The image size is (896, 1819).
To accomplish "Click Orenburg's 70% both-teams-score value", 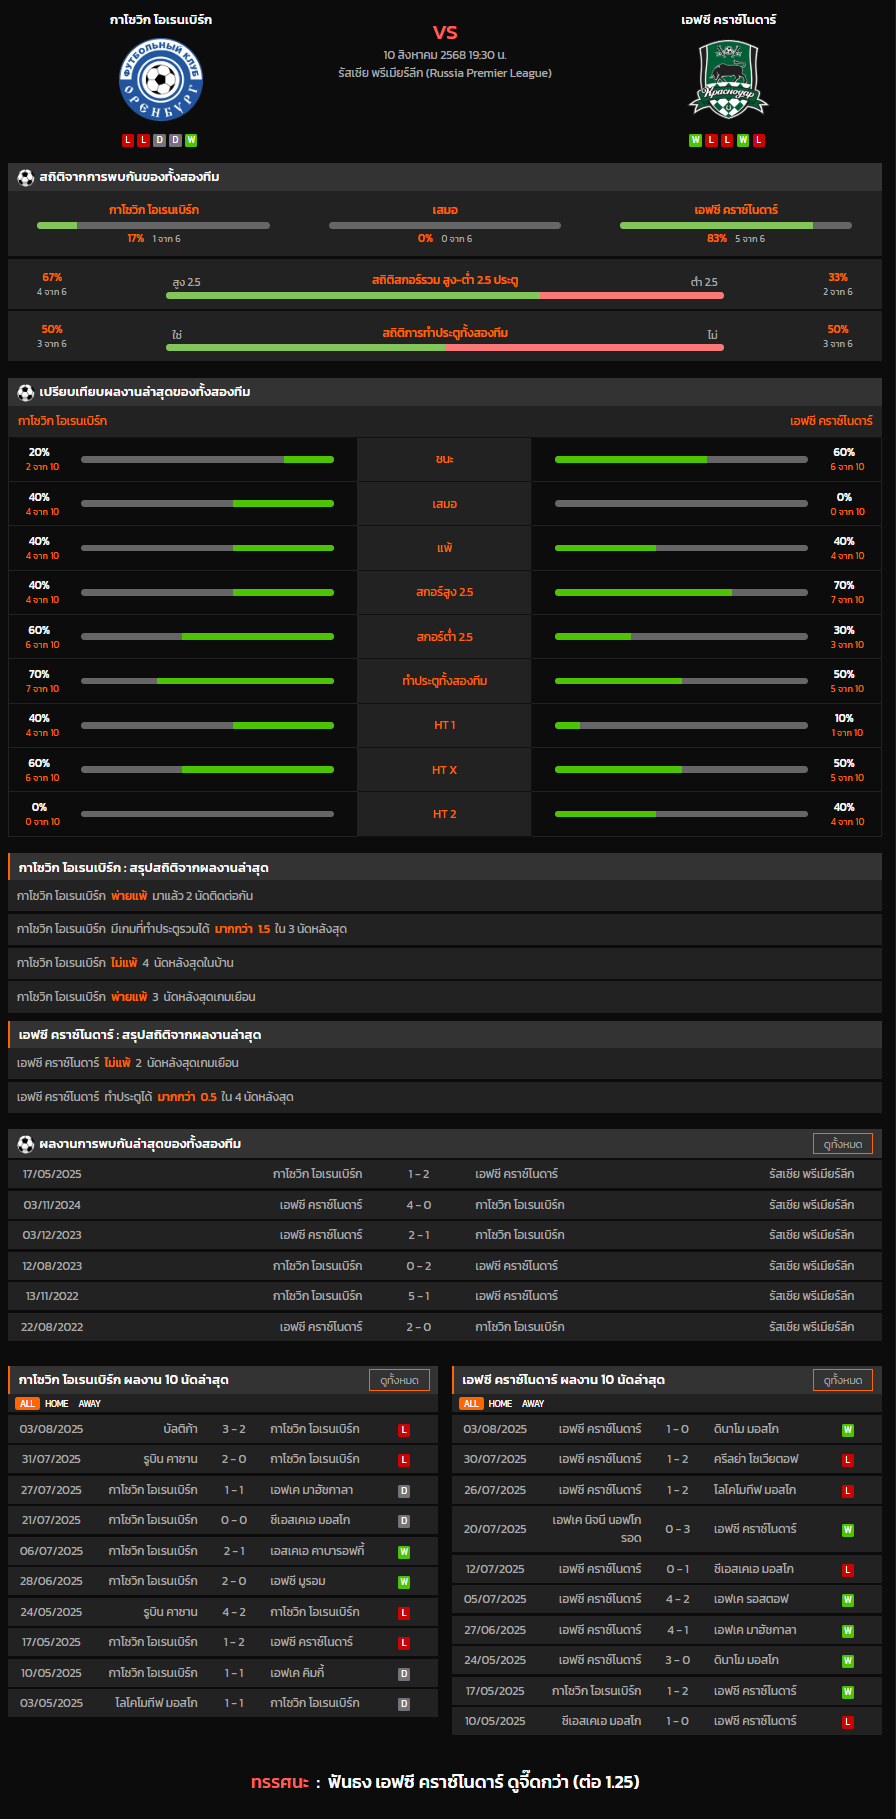I will tap(39, 674).
